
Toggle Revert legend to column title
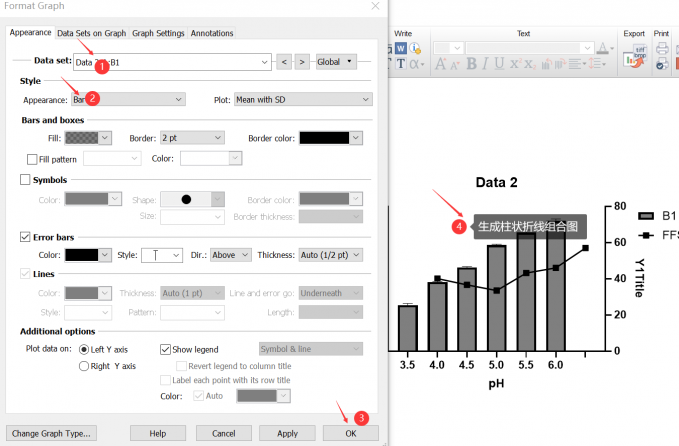pos(181,366)
